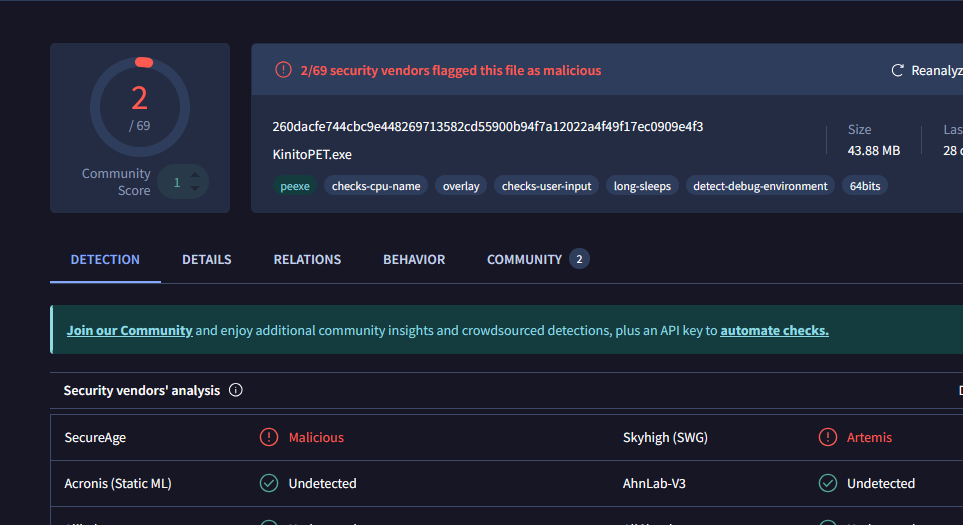Screen dimensions: 963x525
Task: Click Skyhigh (SWG) Artemis warning icon
Action: [827, 437]
